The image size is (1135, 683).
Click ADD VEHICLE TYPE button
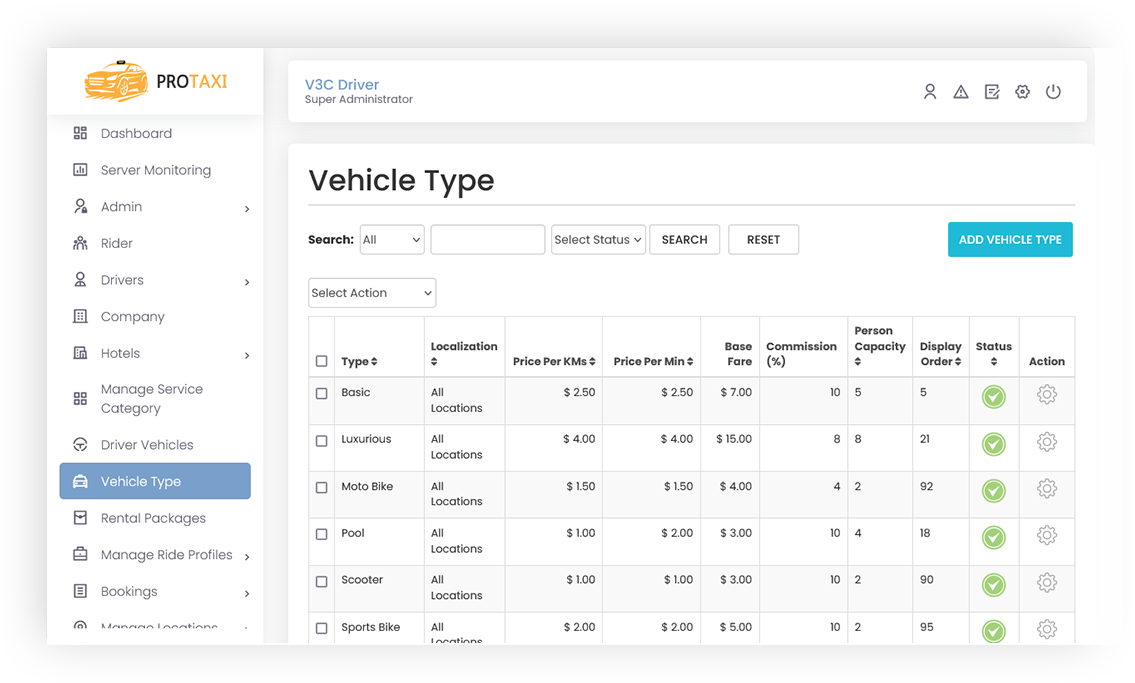click(x=1010, y=239)
